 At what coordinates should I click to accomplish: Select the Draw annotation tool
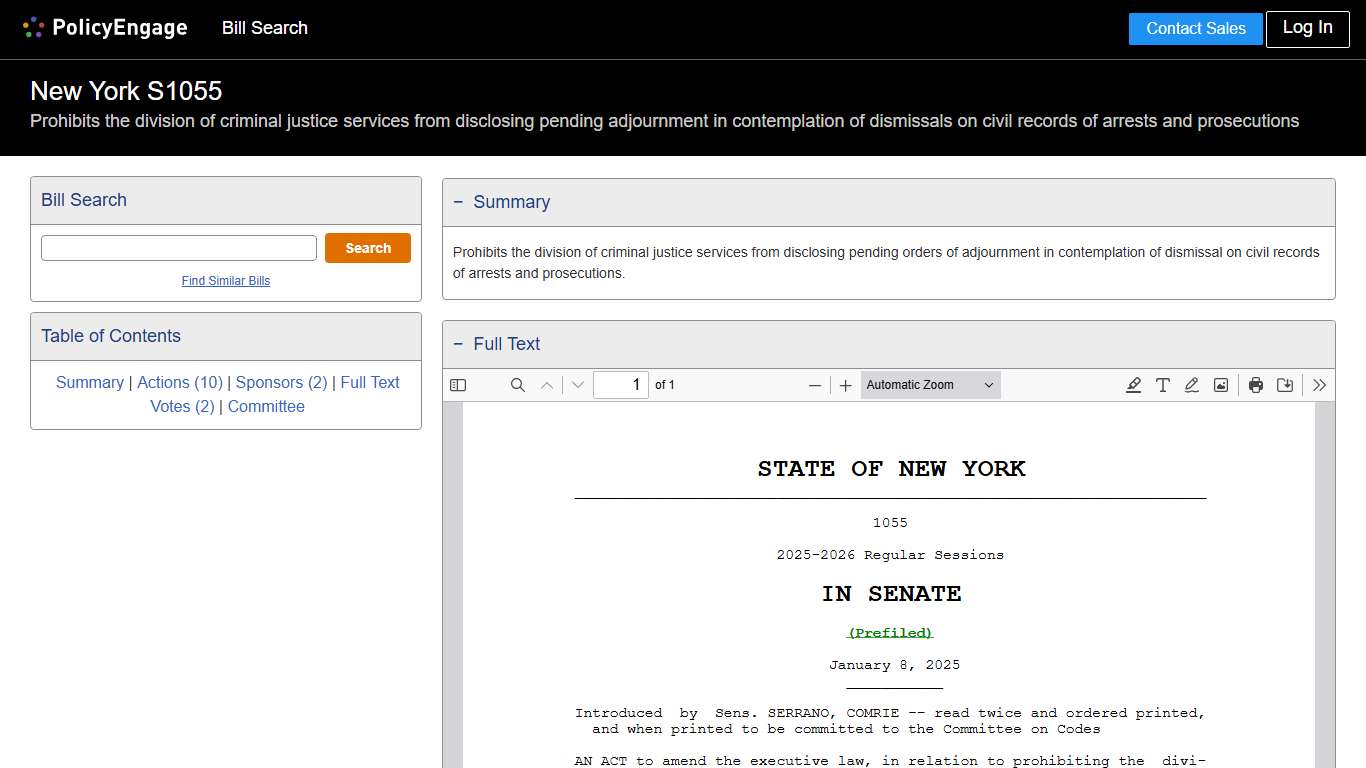click(1191, 385)
